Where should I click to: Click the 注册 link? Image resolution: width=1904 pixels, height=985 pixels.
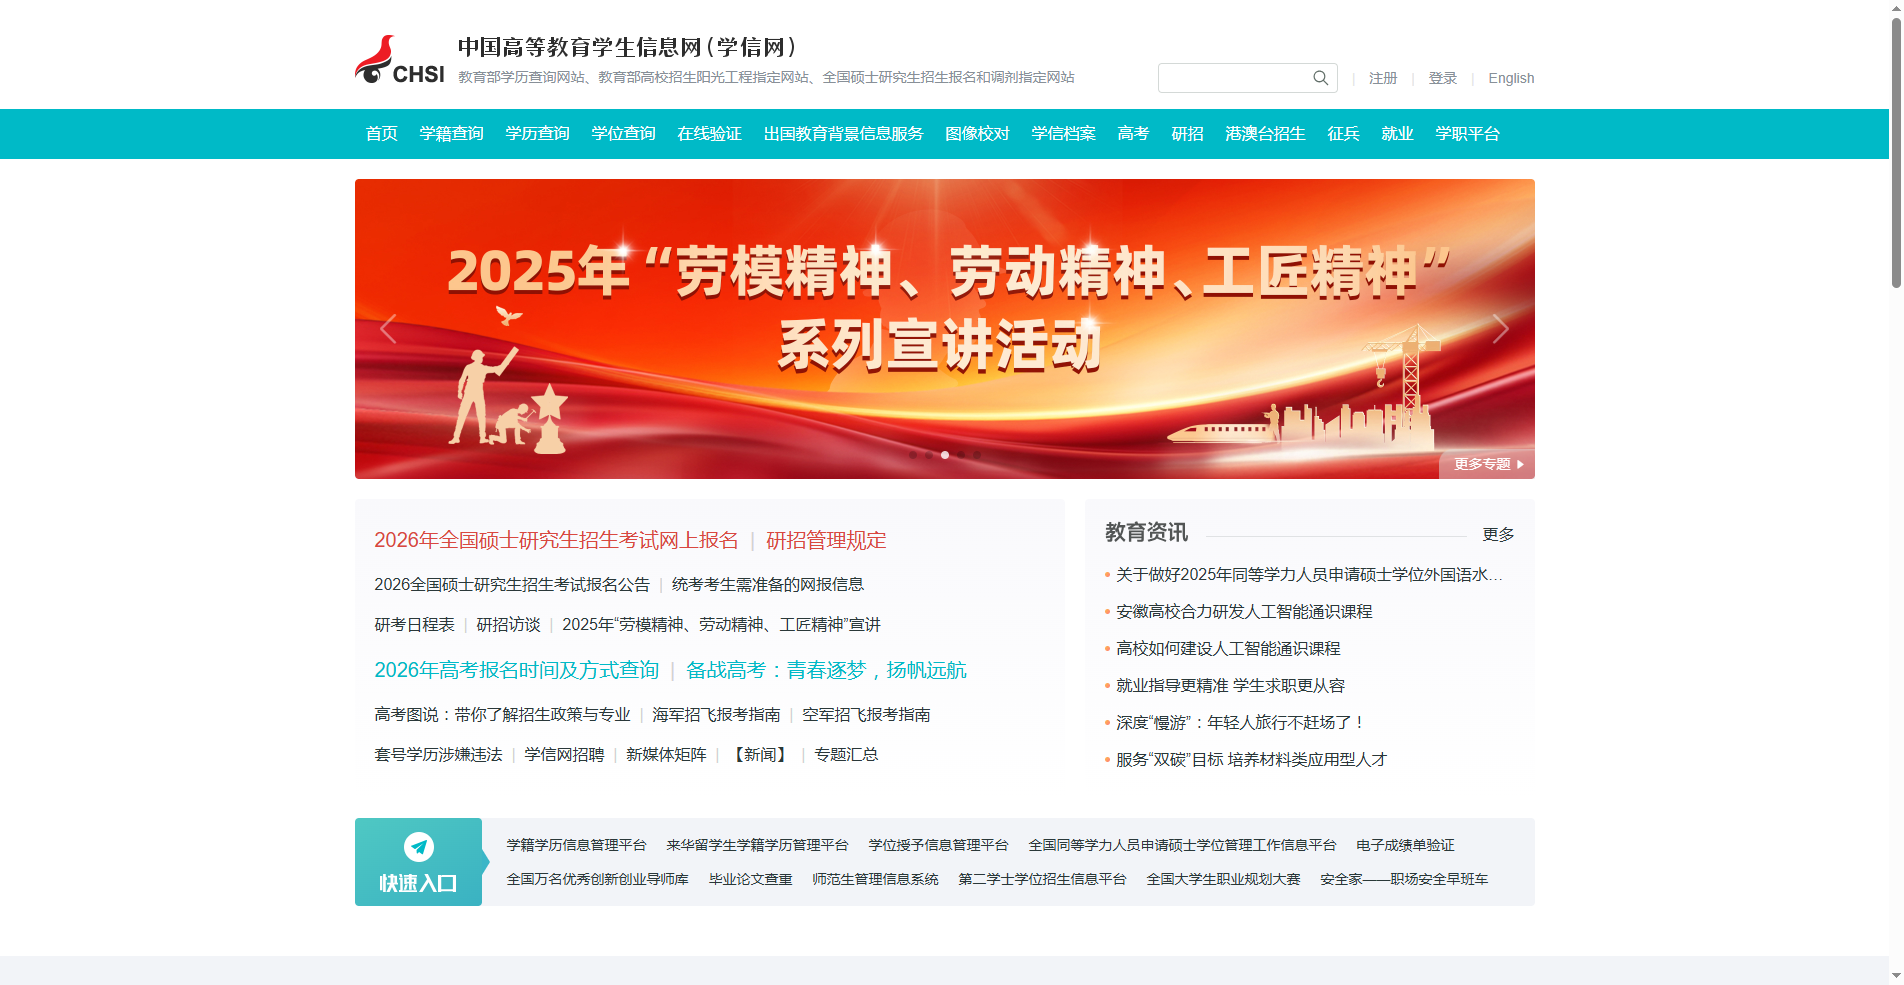pyautogui.click(x=1383, y=77)
